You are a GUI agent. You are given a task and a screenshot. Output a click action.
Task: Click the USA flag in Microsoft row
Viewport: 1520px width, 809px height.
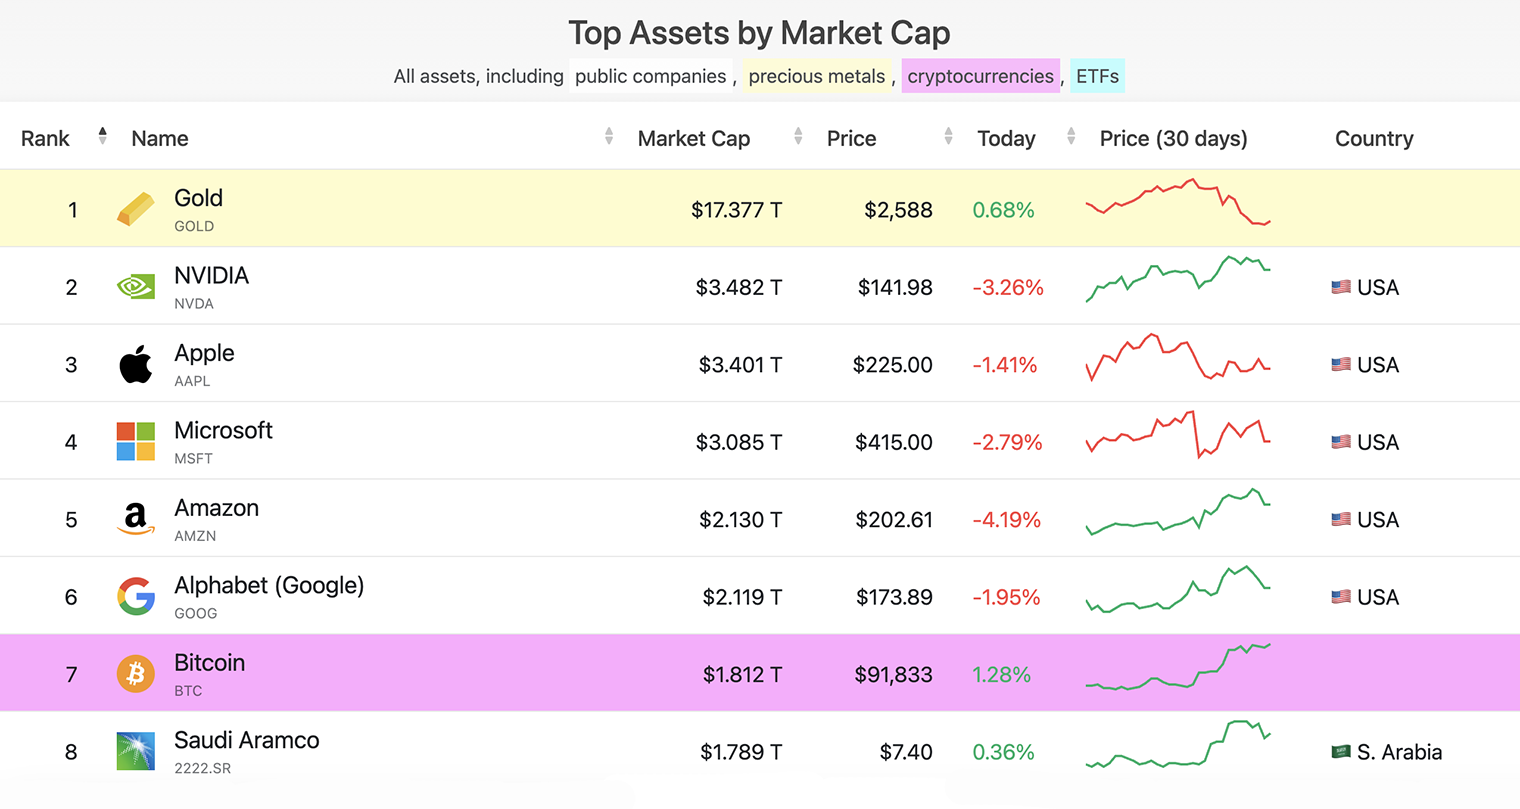click(x=1341, y=442)
